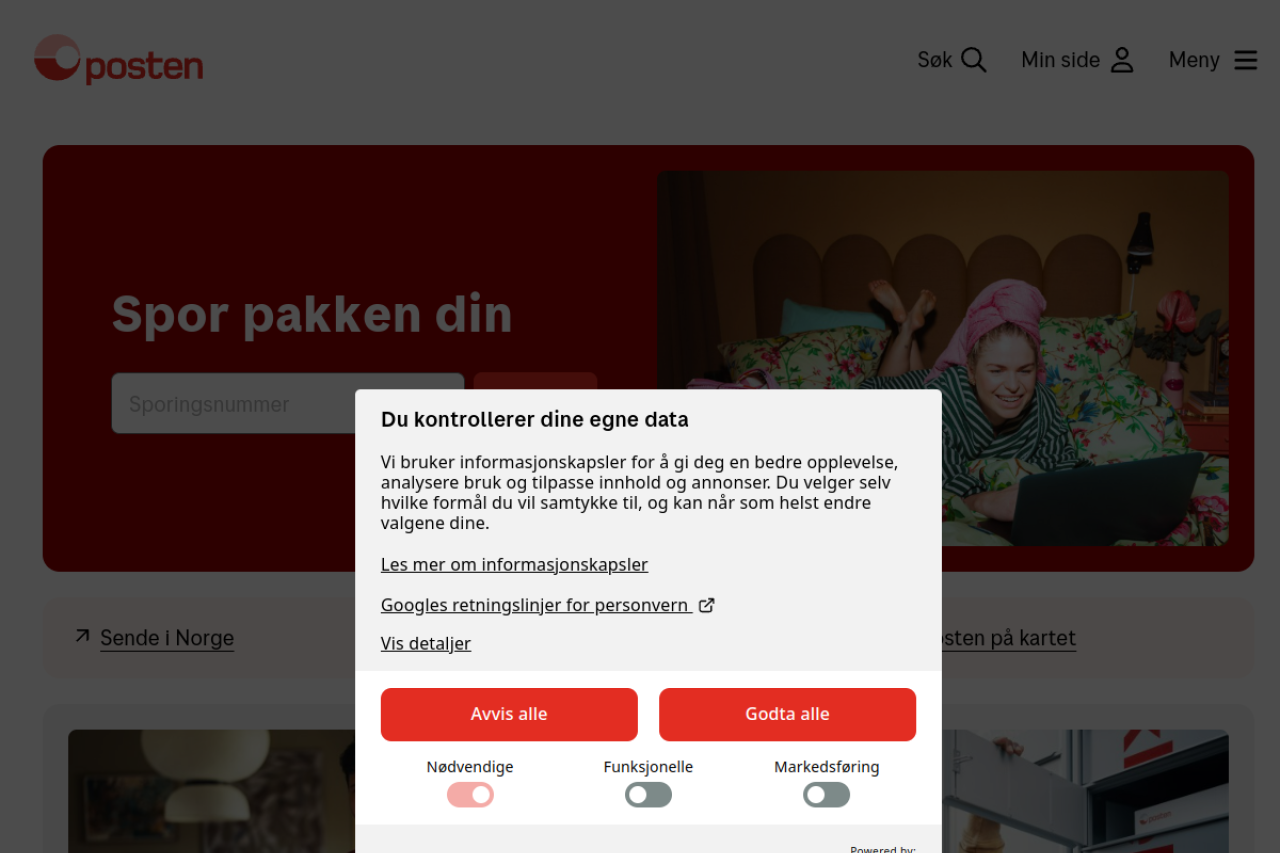The width and height of the screenshot is (1280, 853).
Task: Toggle the Nødvendige cookies switch
Action: click(470, 795)
